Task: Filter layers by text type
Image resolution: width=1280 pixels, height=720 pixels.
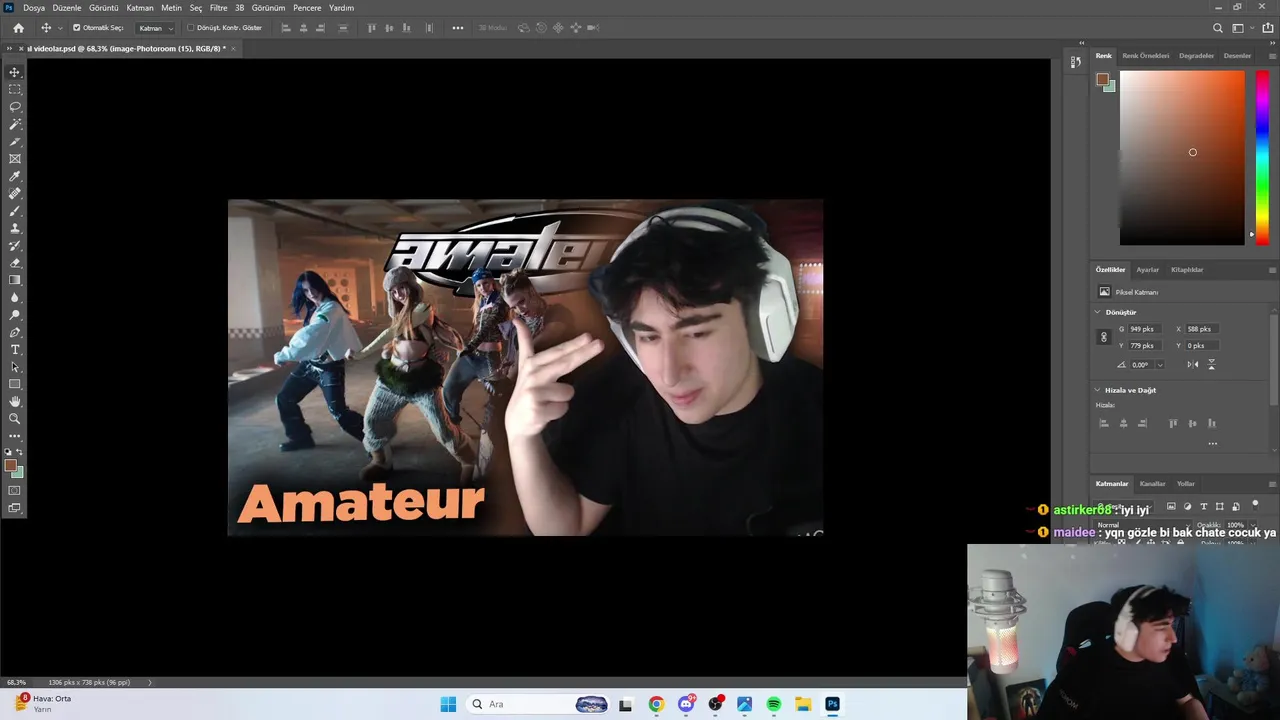Action: point(1203,506)
